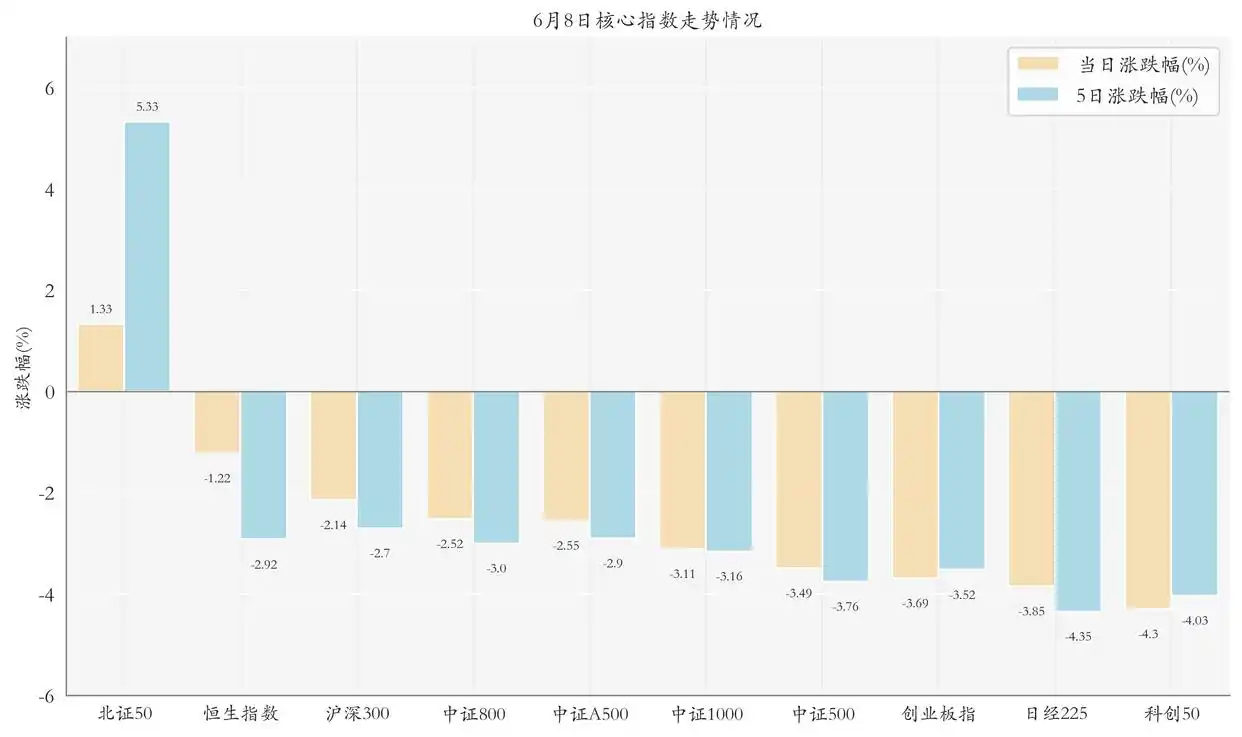Click the -2.14 value label
Viewport: 1242px width, 737px height.
333,525
